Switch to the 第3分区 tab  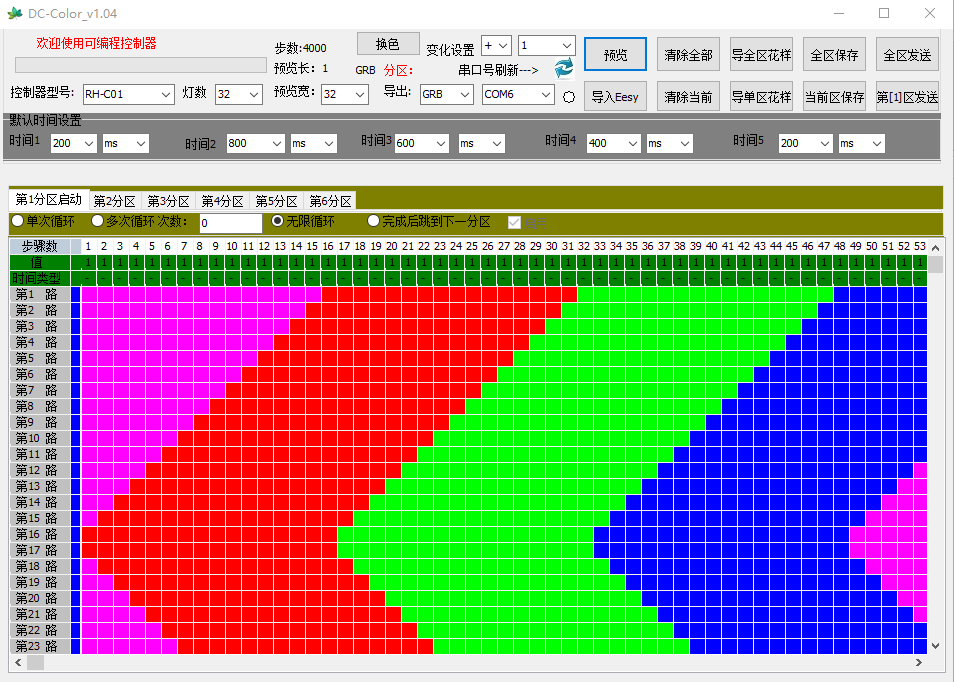click(x=169, y=201)
